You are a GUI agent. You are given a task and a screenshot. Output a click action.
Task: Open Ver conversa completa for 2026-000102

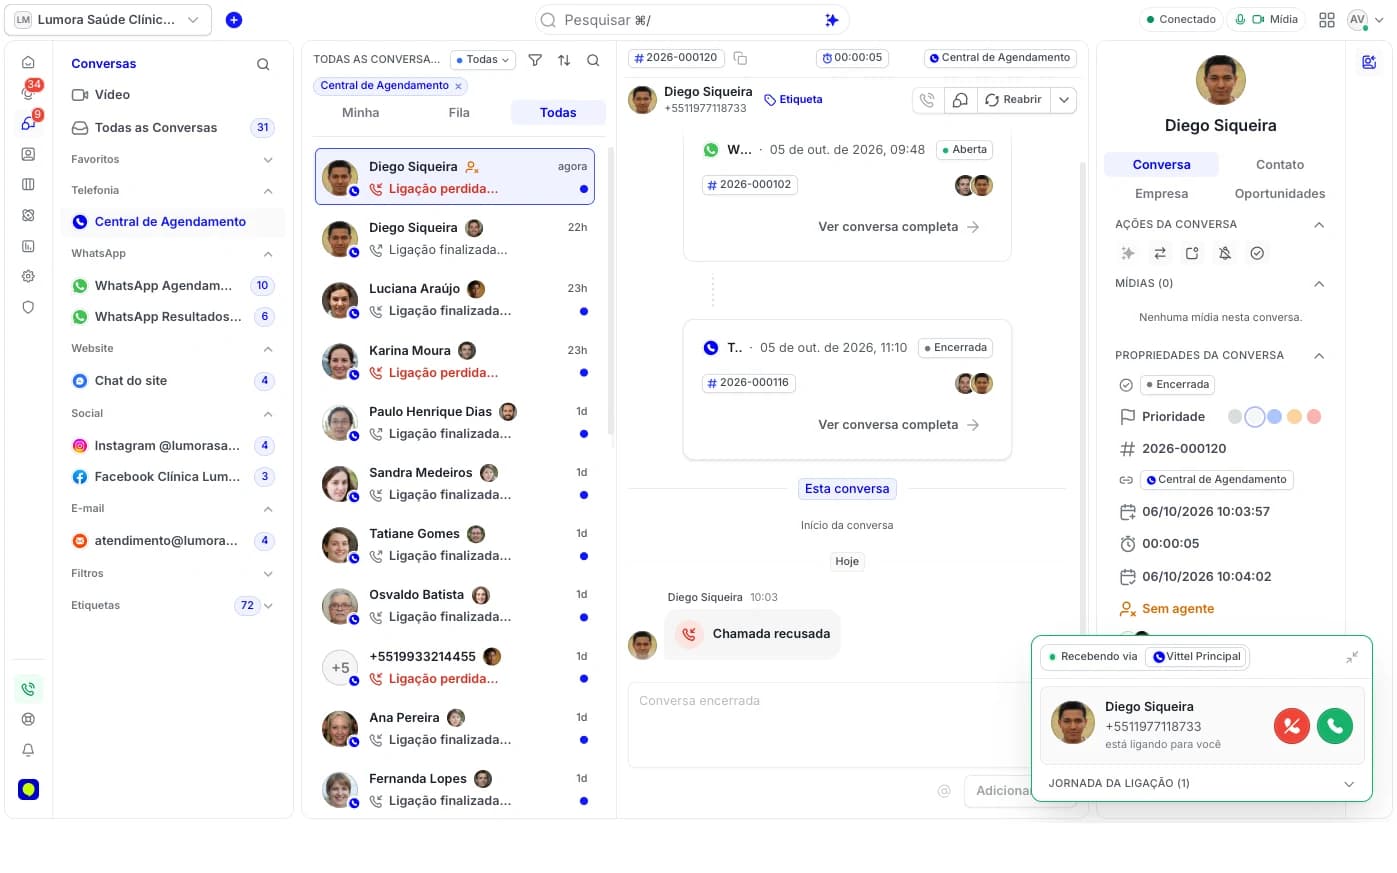[x=898, y=227]
